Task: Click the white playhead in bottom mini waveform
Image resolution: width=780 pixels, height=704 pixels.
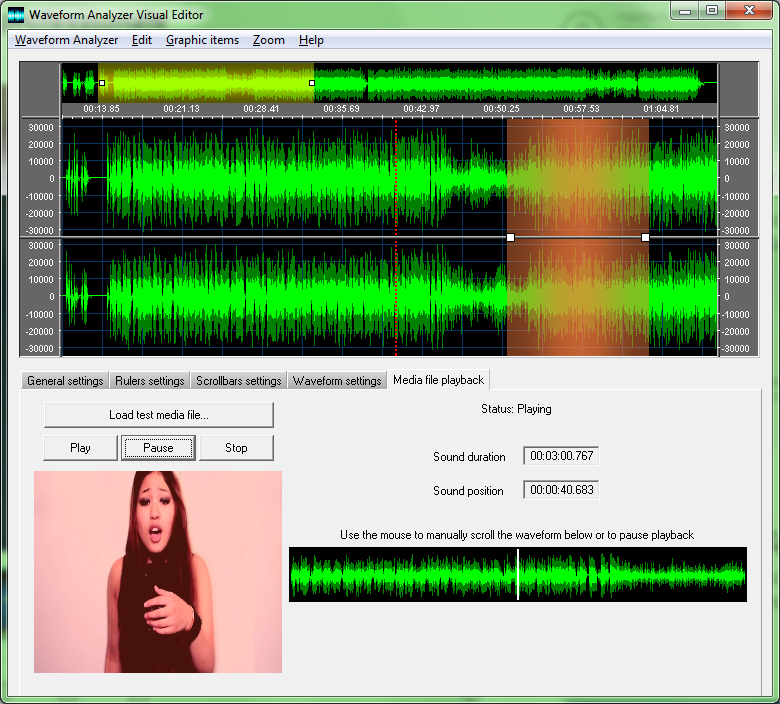Action: pyautogui.click(x=518, y=574)
